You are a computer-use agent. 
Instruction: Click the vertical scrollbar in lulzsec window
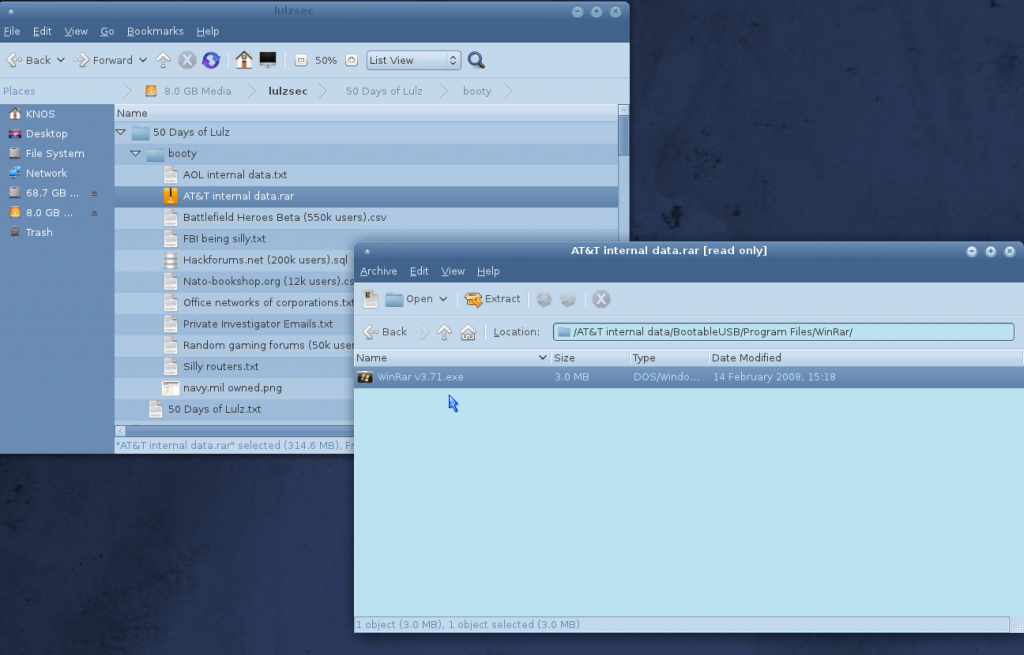623,135
